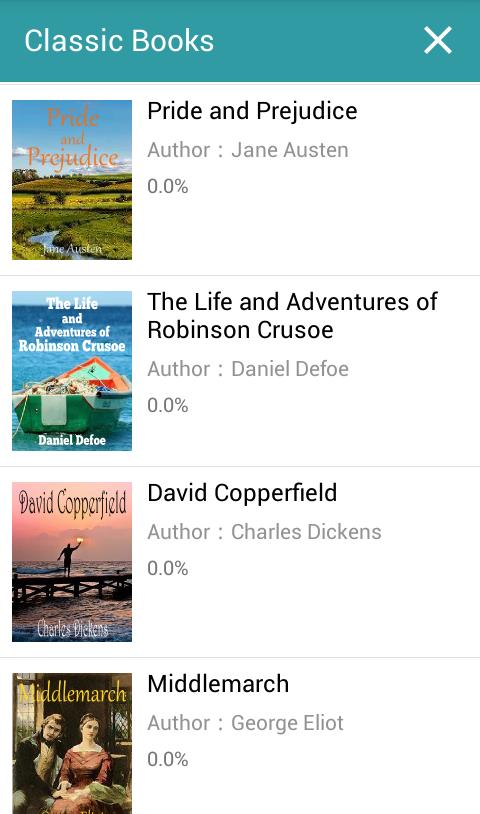Click Pride and Prejudice 0.0% progress

click(168, 186)
